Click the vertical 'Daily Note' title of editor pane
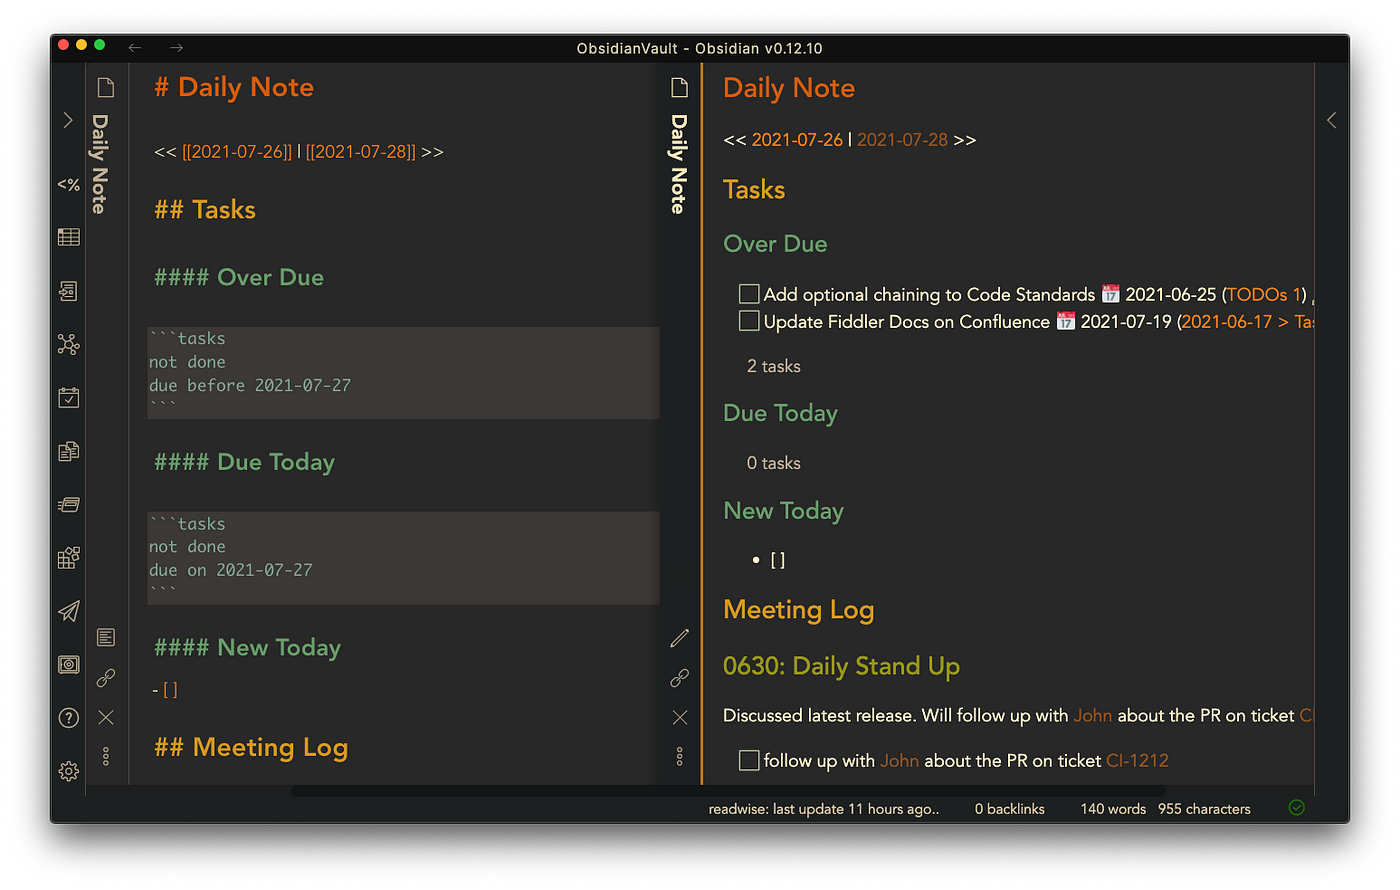The height and width of the screenshot is (890, 1400). coord(99,164)
